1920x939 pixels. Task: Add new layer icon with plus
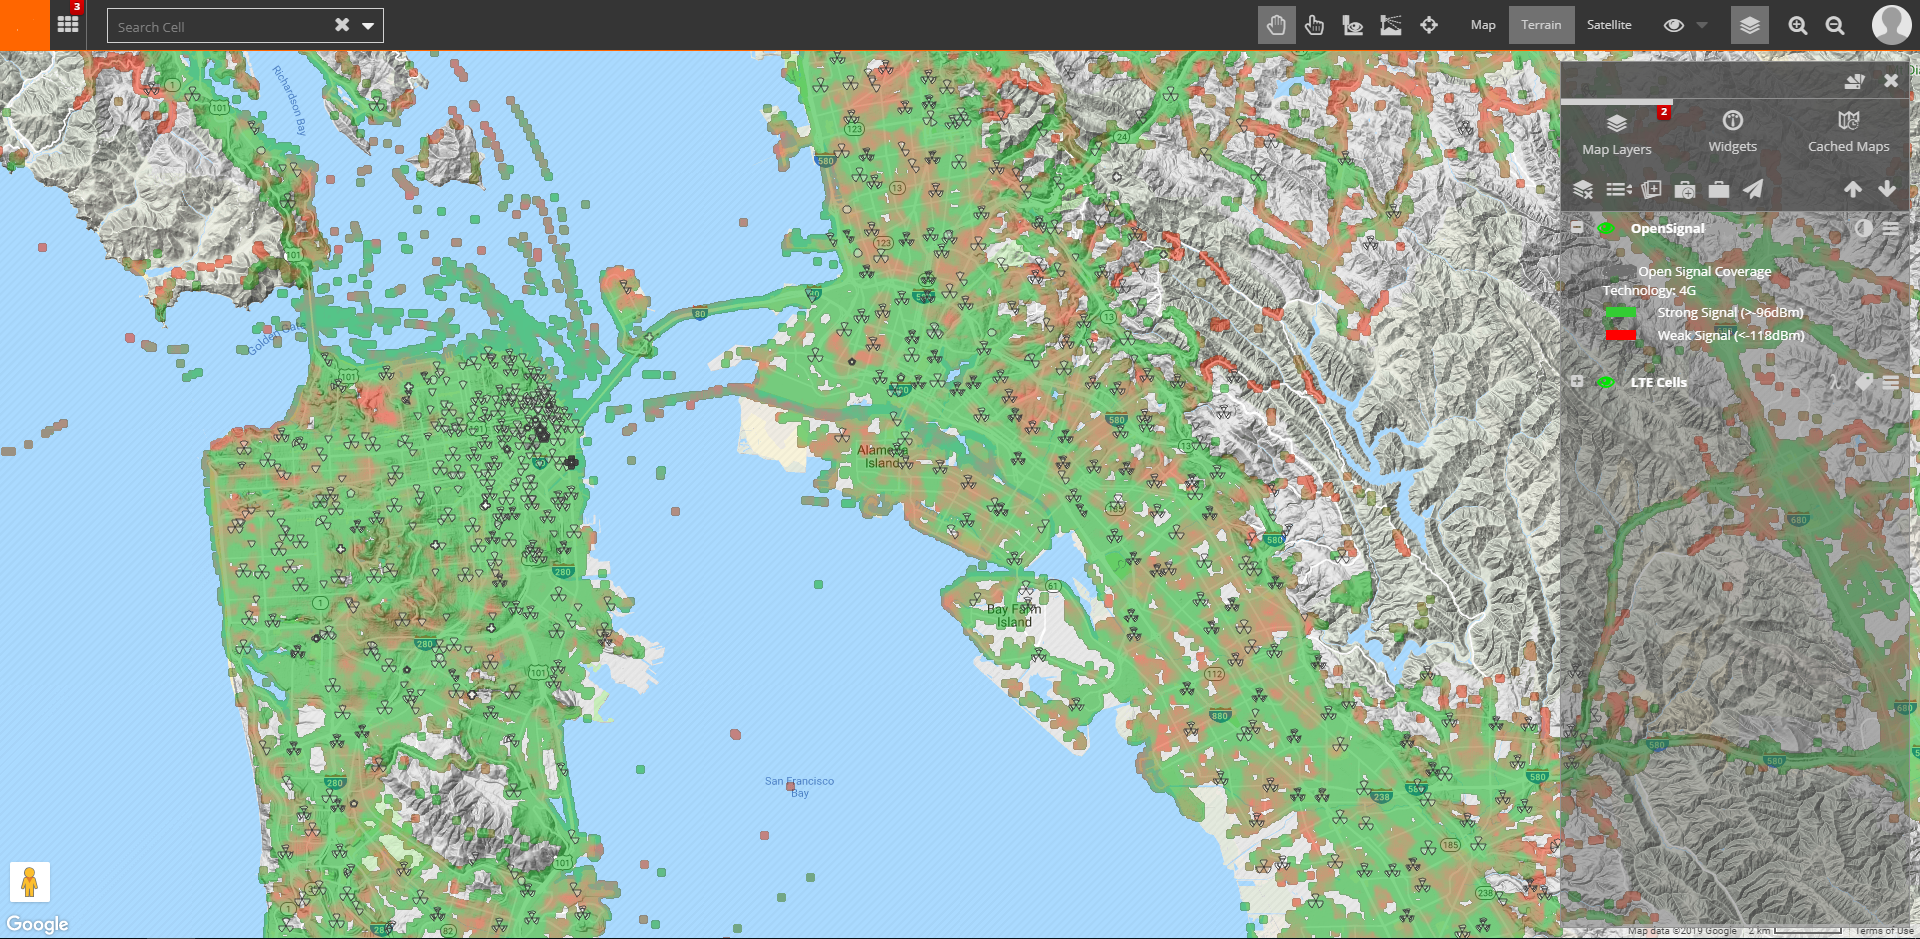coord(1652,189)
